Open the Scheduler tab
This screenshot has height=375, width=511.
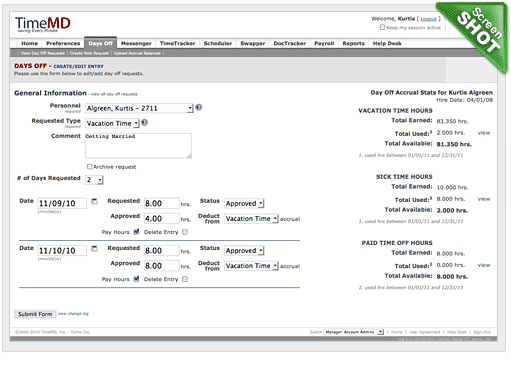click(218, 43)
